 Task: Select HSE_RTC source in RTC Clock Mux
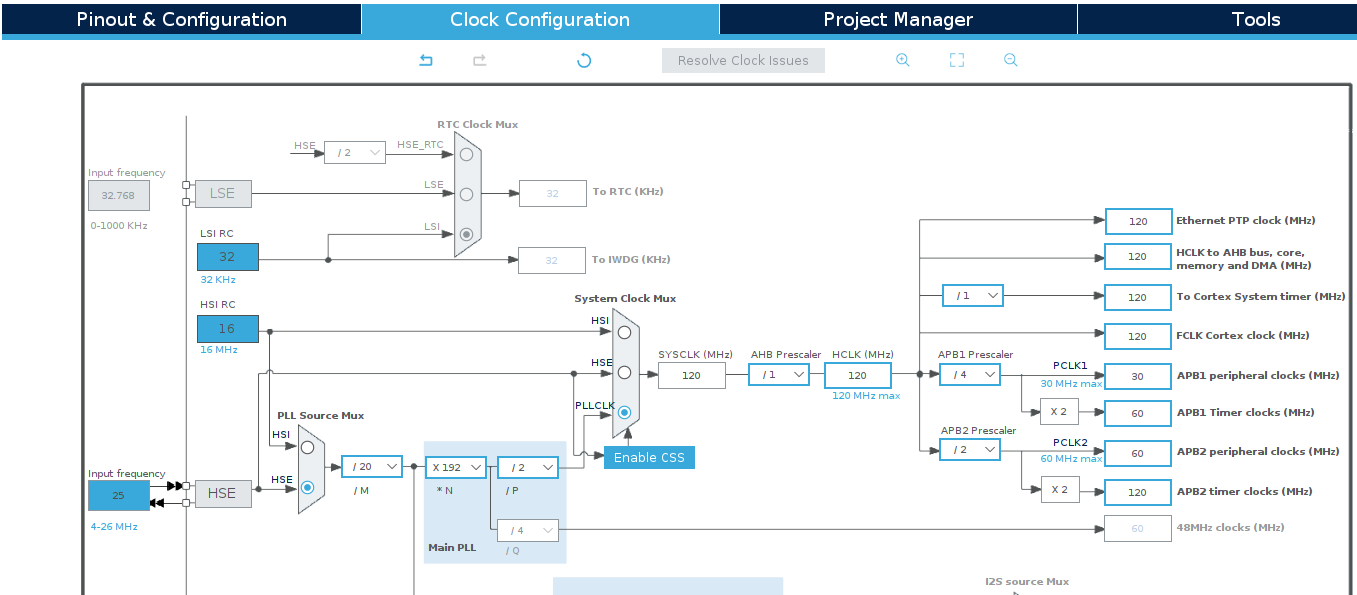(x=465, y=153)
